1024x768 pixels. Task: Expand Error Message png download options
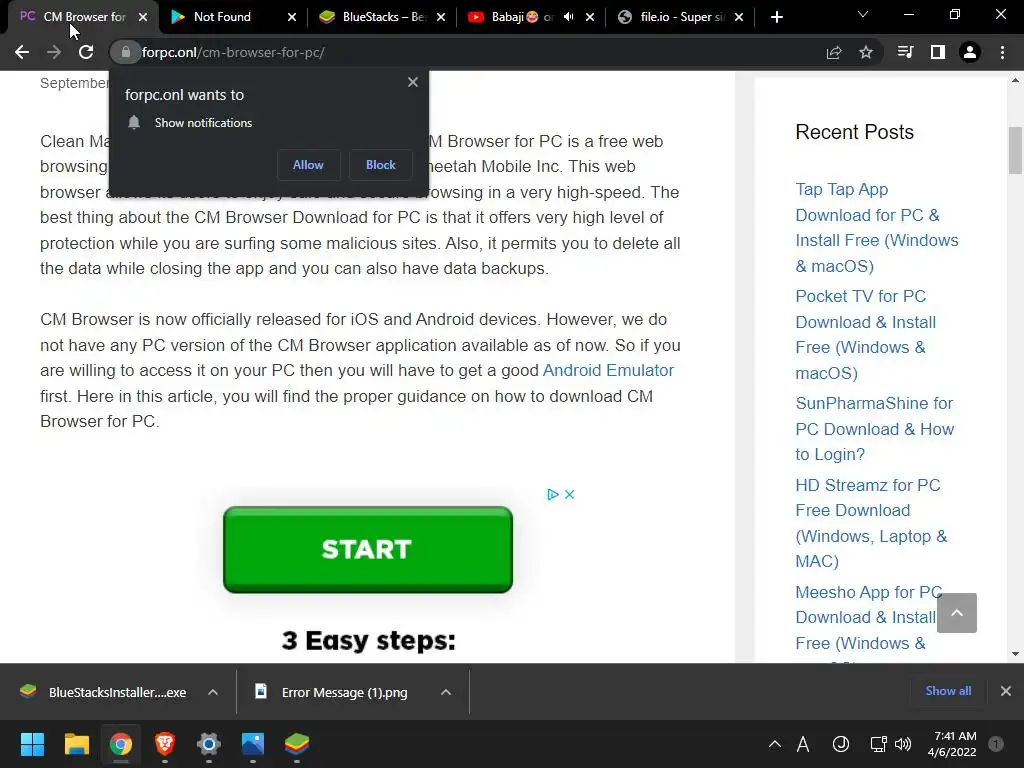tap(446, 692)
